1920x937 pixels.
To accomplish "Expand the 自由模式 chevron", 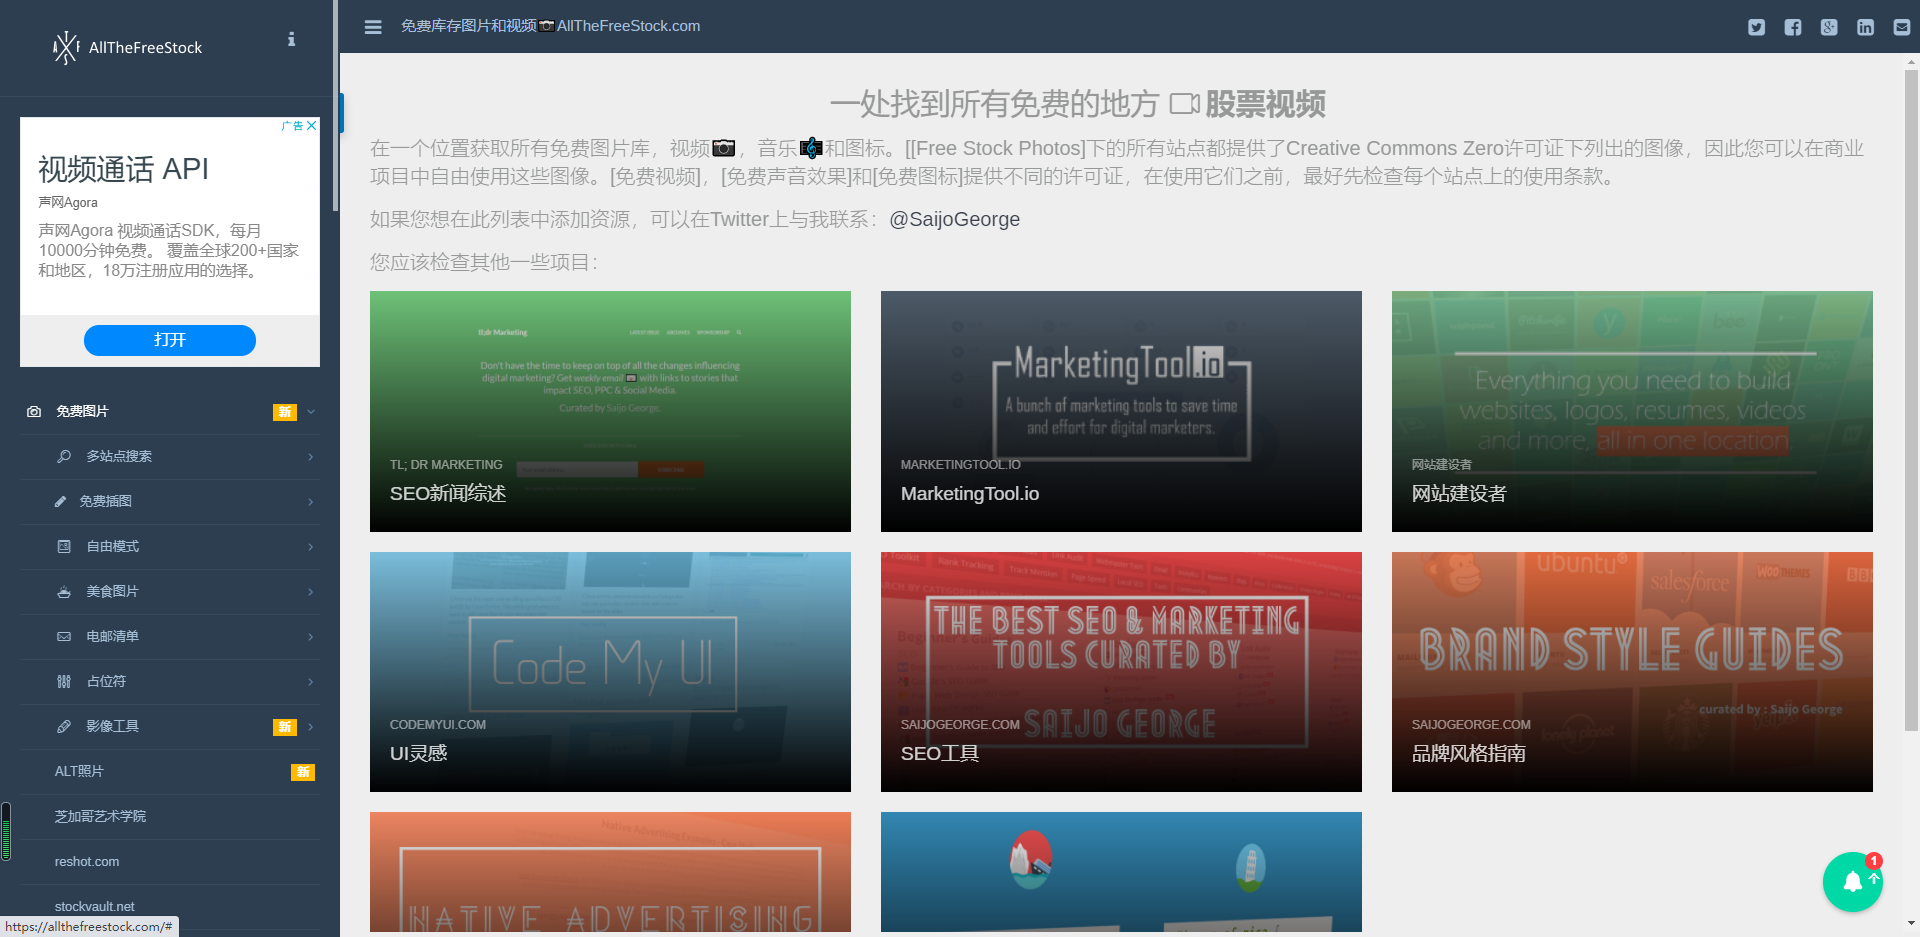I will [x=311, y=547].
